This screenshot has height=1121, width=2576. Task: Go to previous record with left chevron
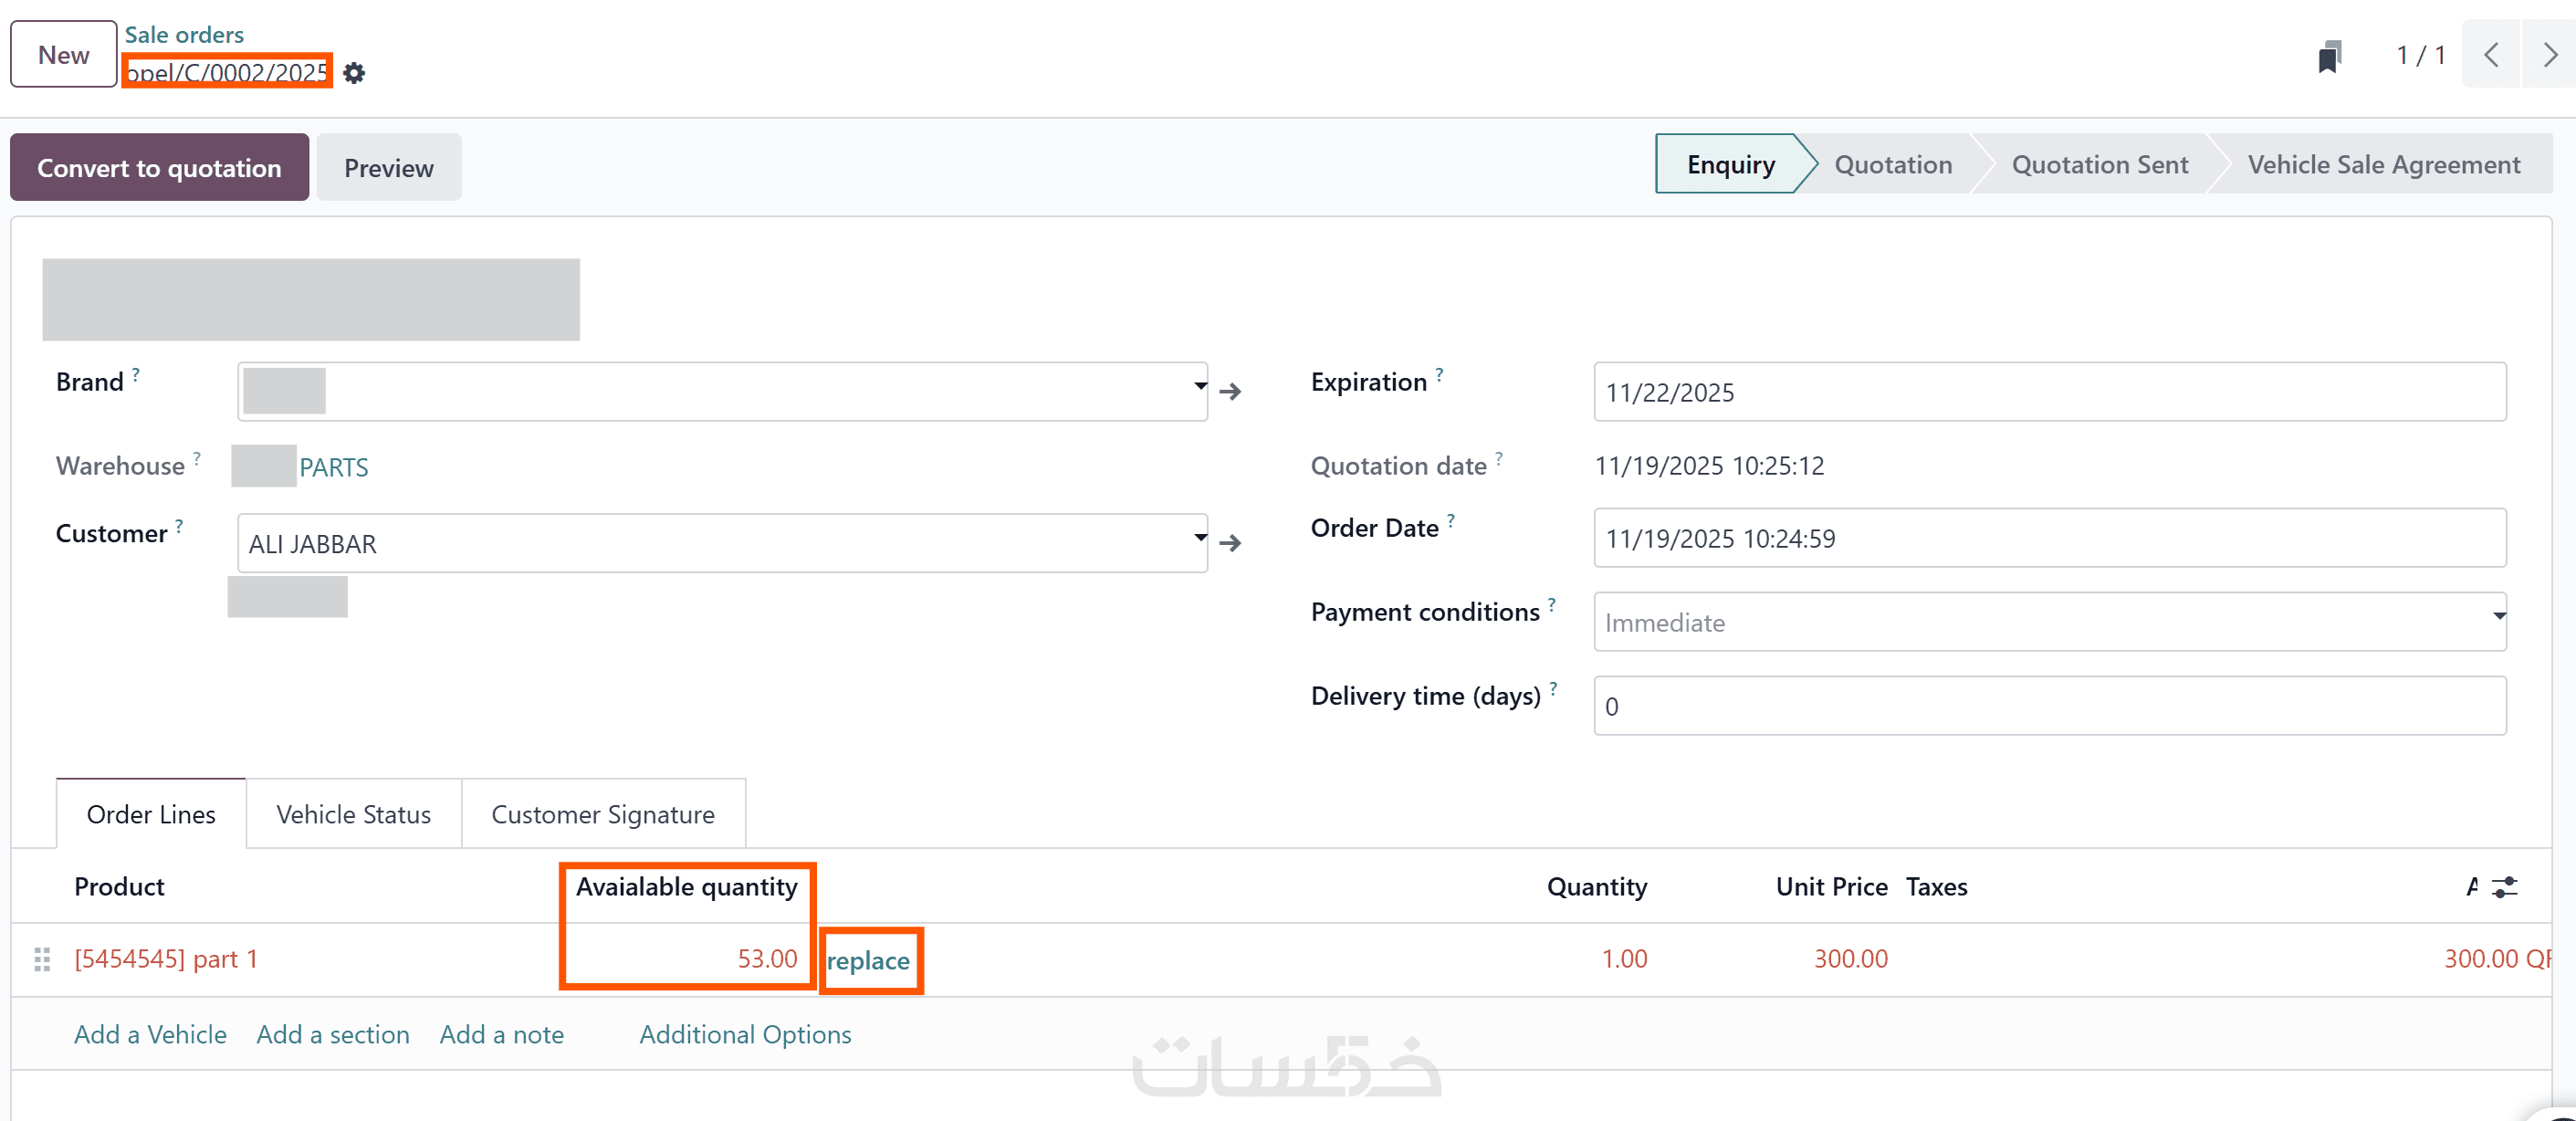(2491, 55)
